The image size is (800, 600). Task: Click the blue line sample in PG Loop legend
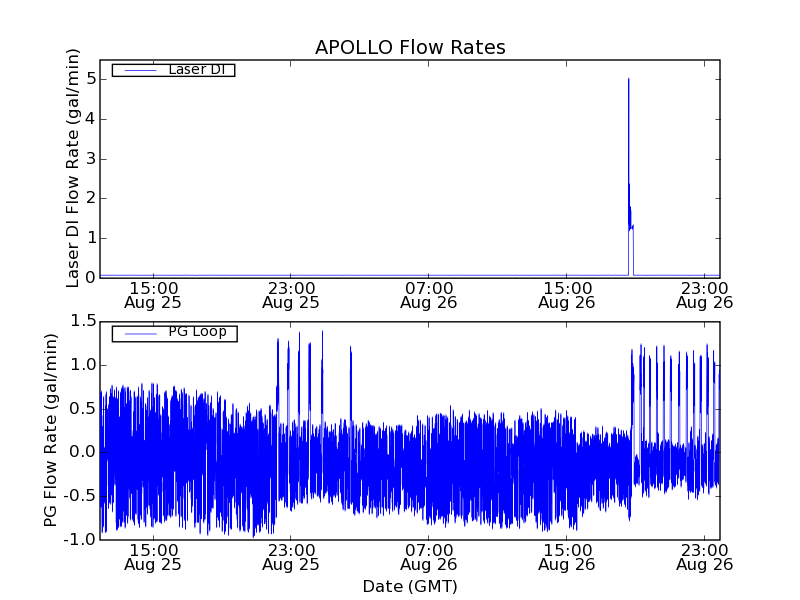(141, 334)
